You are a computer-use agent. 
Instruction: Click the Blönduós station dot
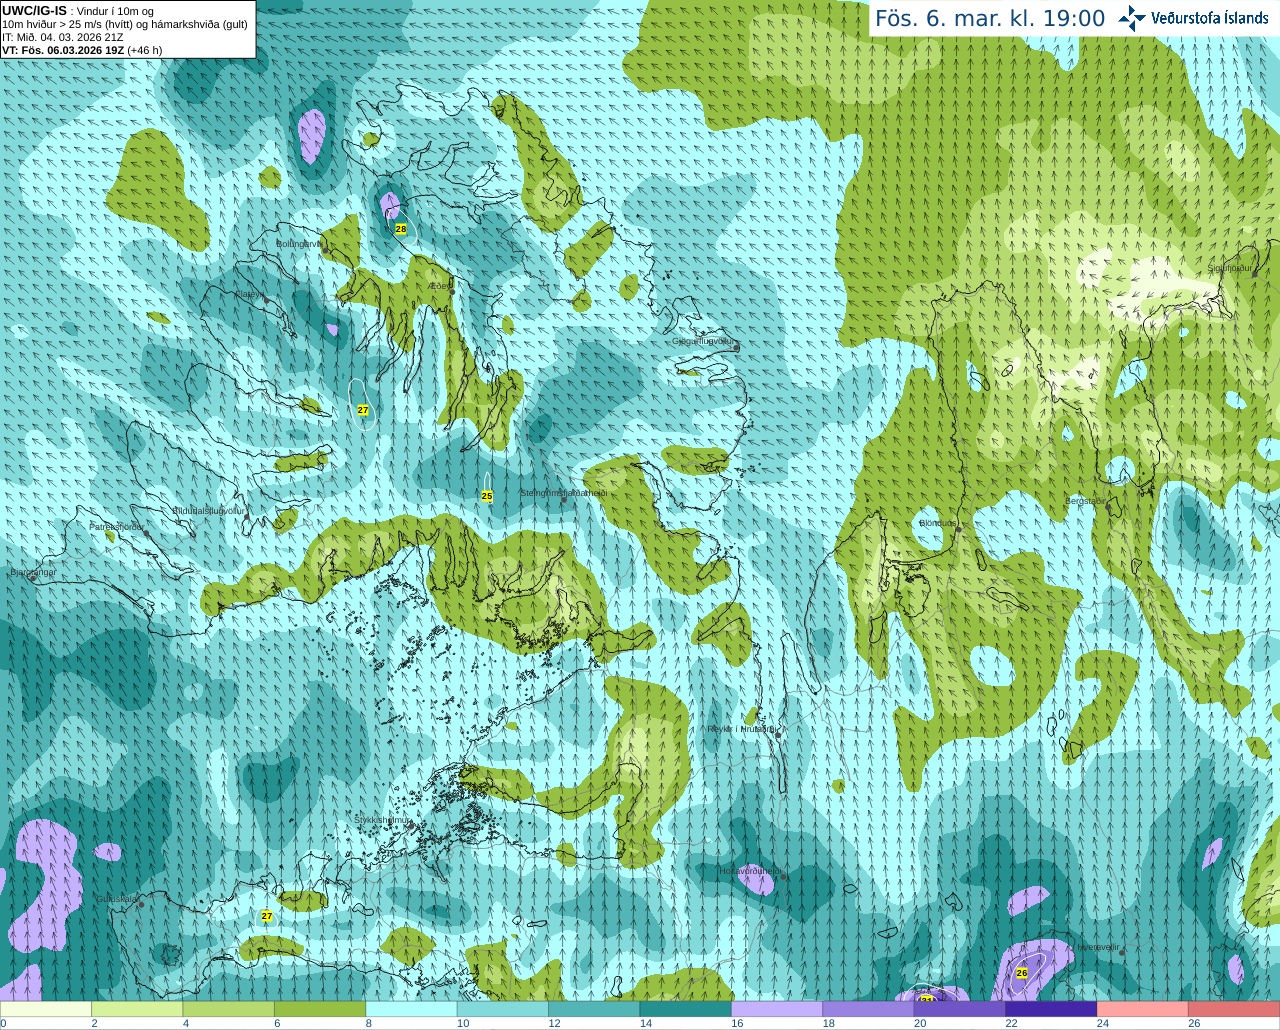[x=958, y=529]
